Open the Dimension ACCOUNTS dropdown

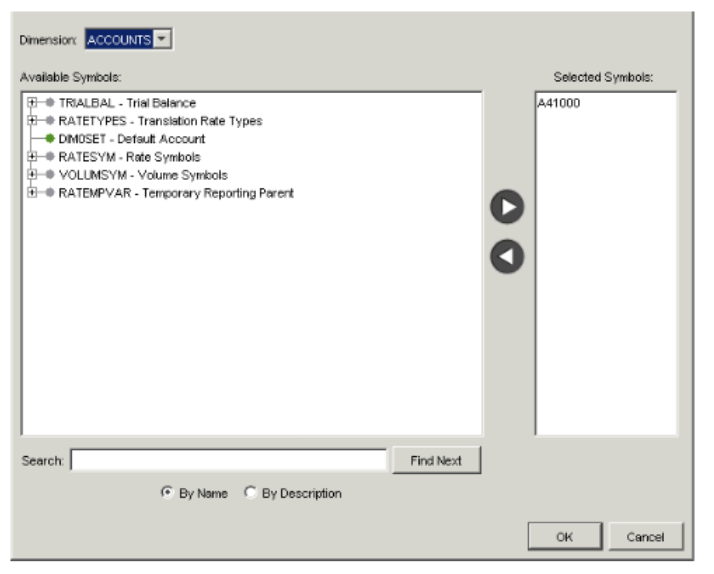coord(164,39)
